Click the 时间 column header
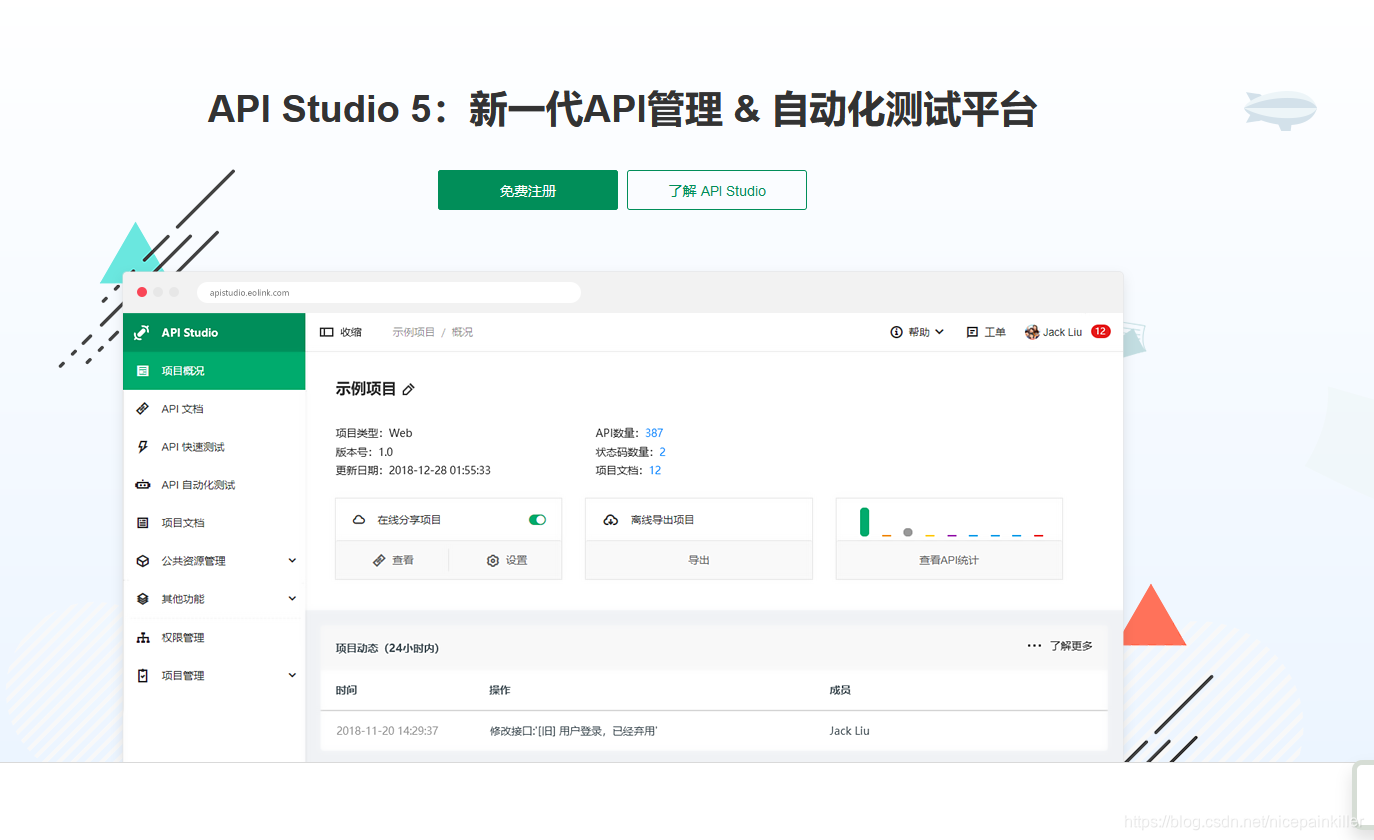 tap(346, 690)
